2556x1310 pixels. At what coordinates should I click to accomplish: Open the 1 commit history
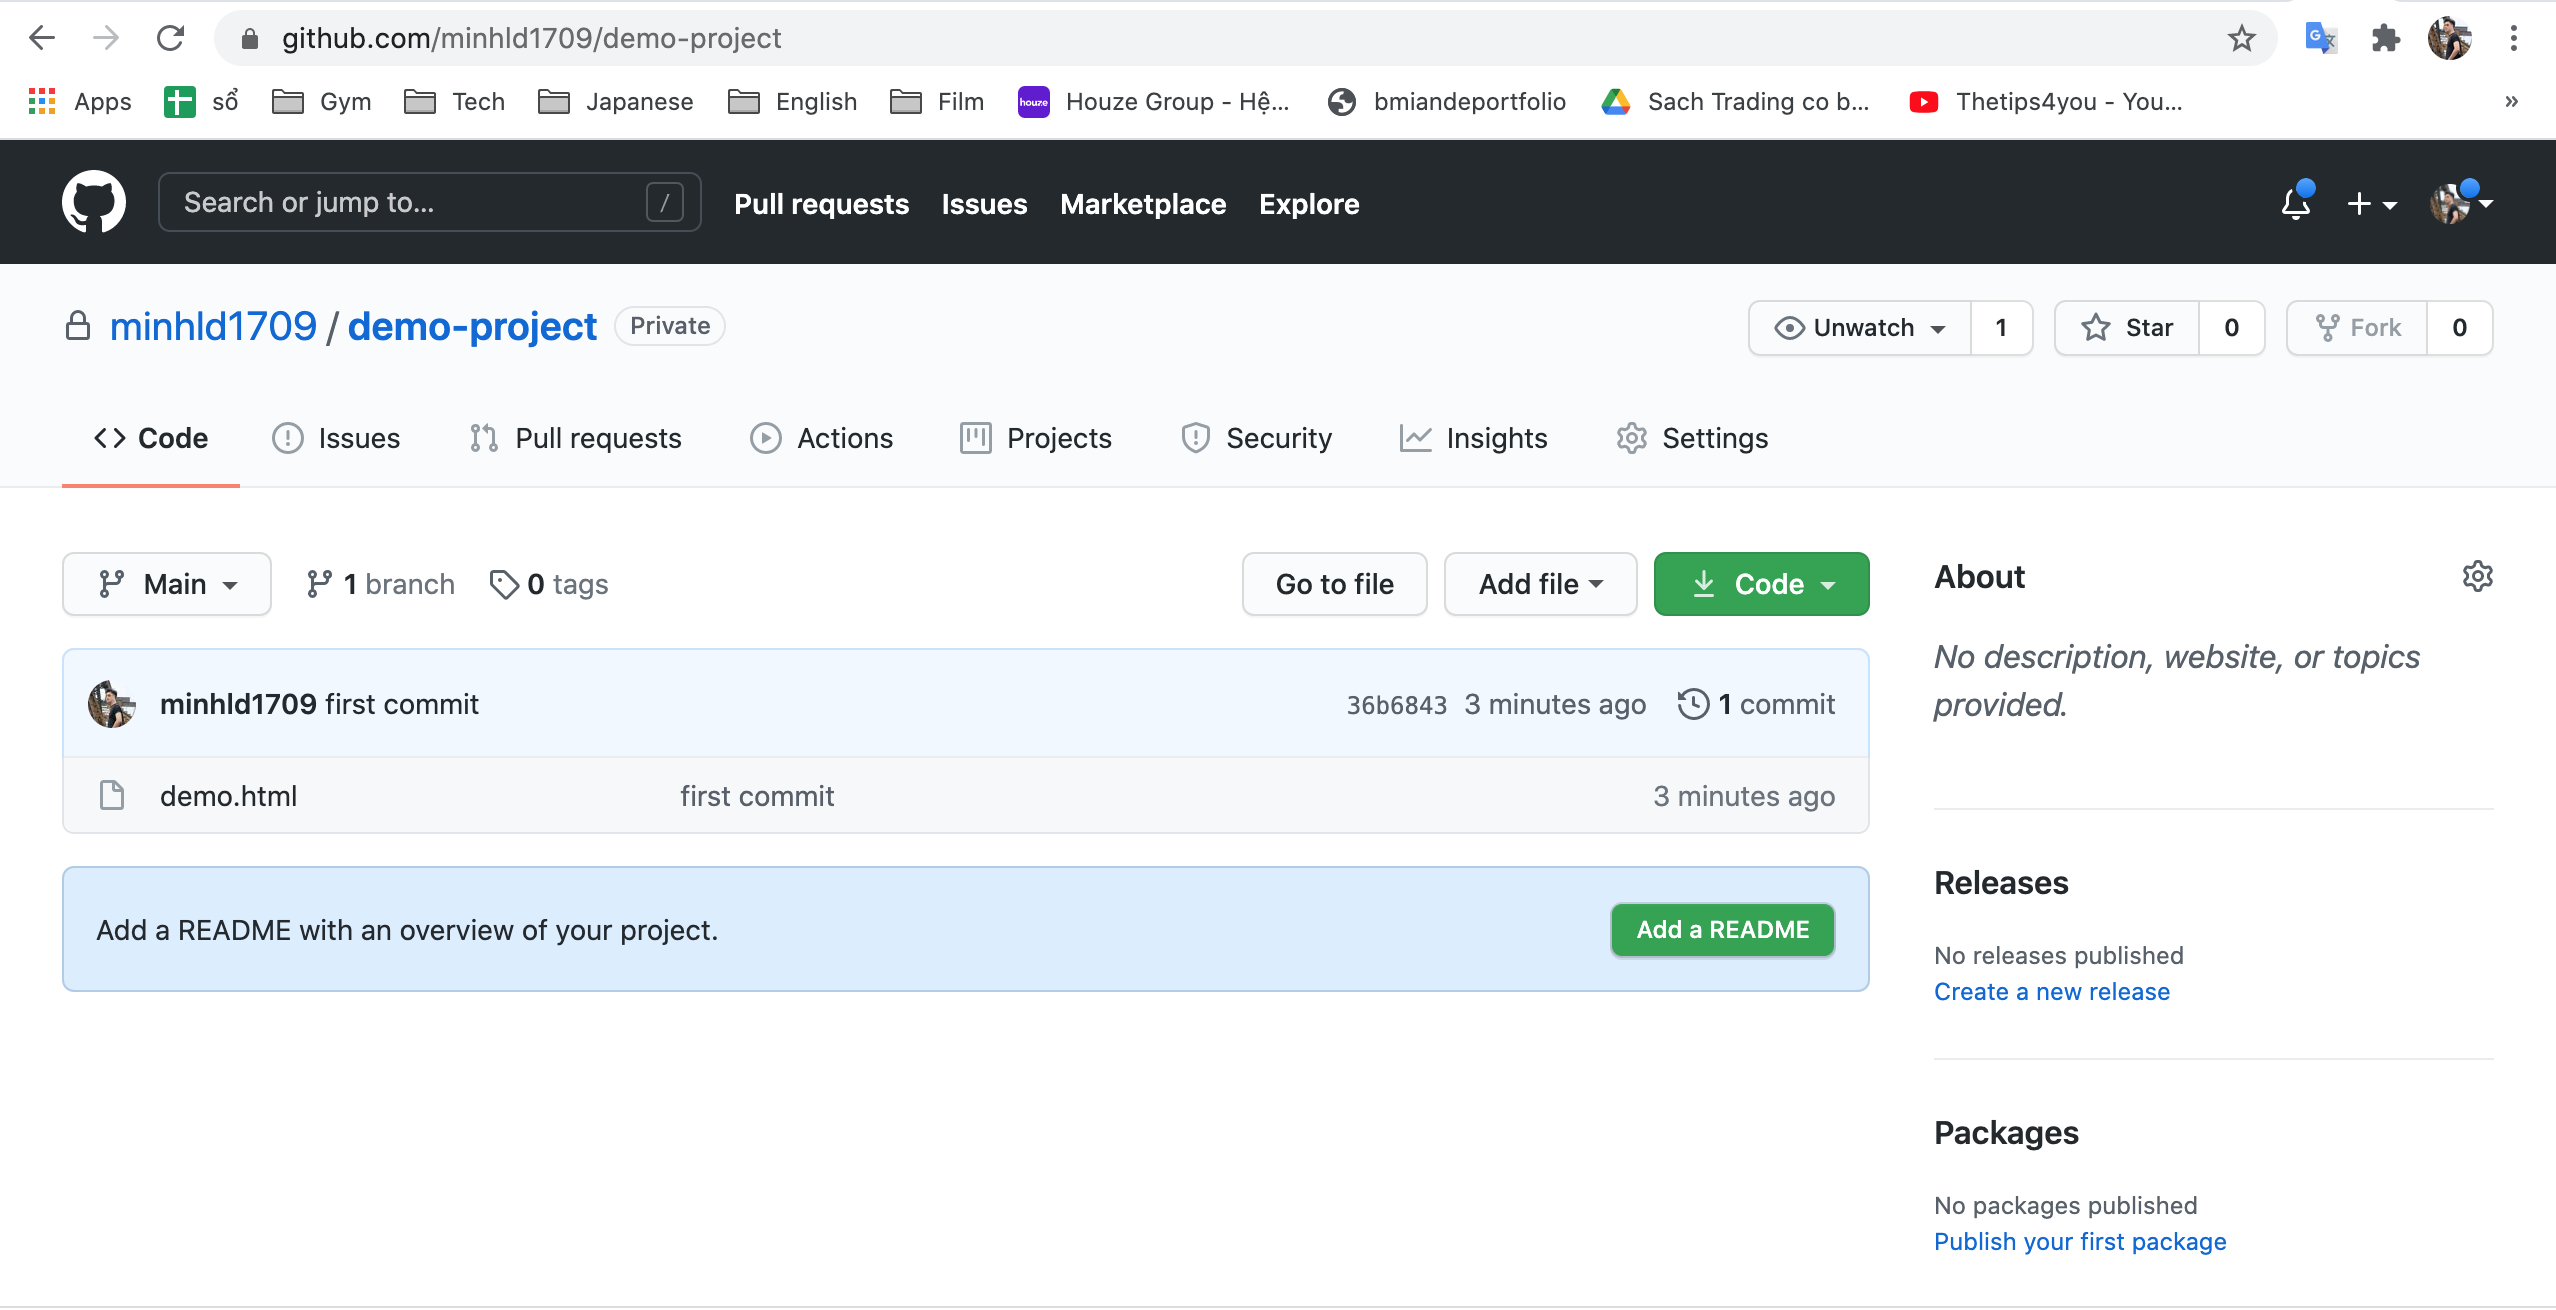point(1756,704)
